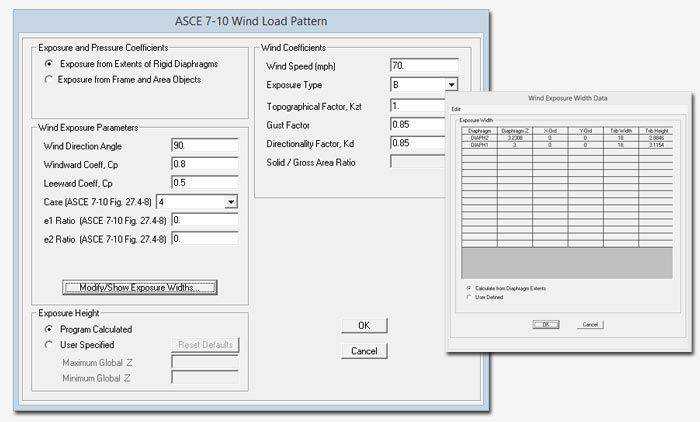This screenshot has height=422, width=700.
Task: Click the Directionality Factor, Kd field
Action: point(418,143)
